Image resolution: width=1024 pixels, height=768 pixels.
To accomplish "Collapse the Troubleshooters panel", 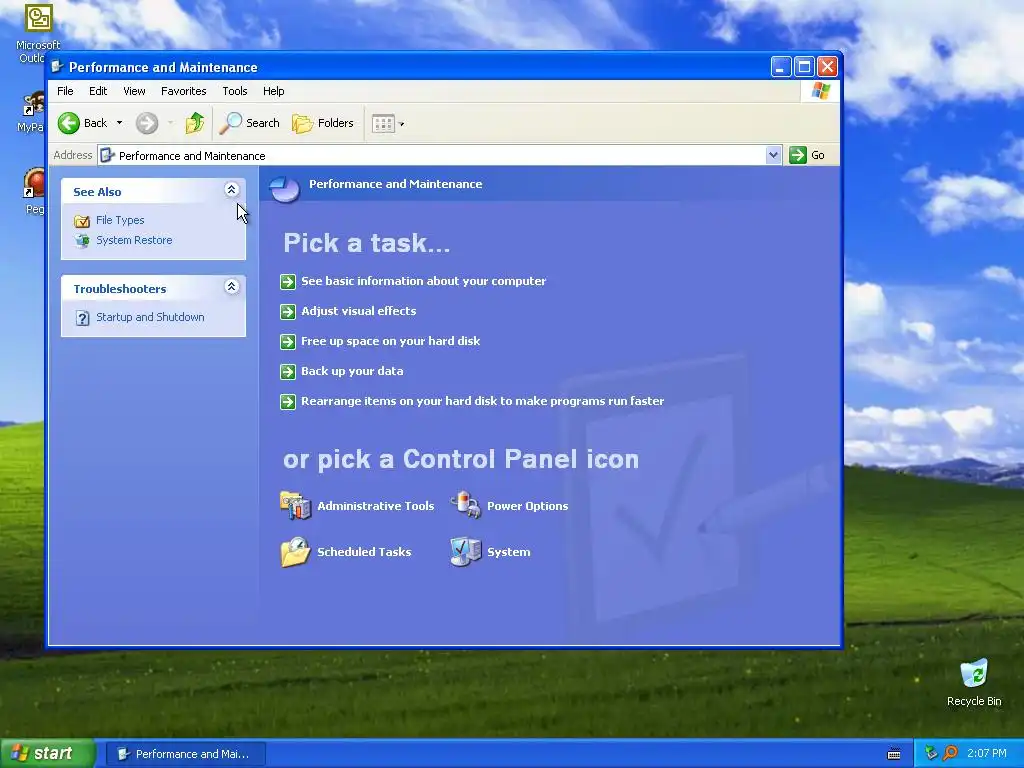I will (231, 286).
